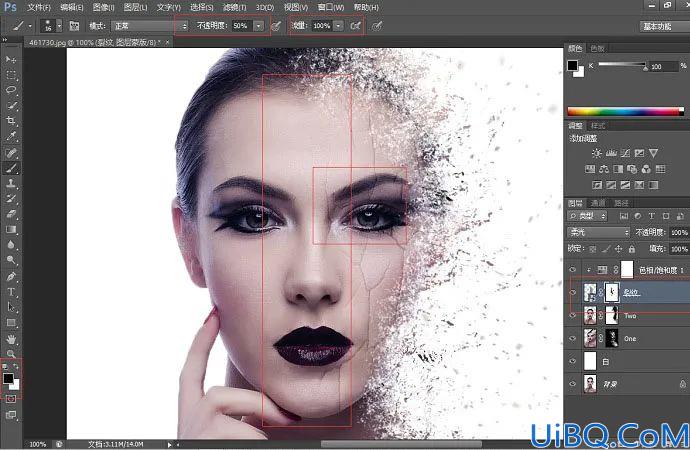
Task: Select the Clone Stamp tool
Action: (x=11, y=183)
